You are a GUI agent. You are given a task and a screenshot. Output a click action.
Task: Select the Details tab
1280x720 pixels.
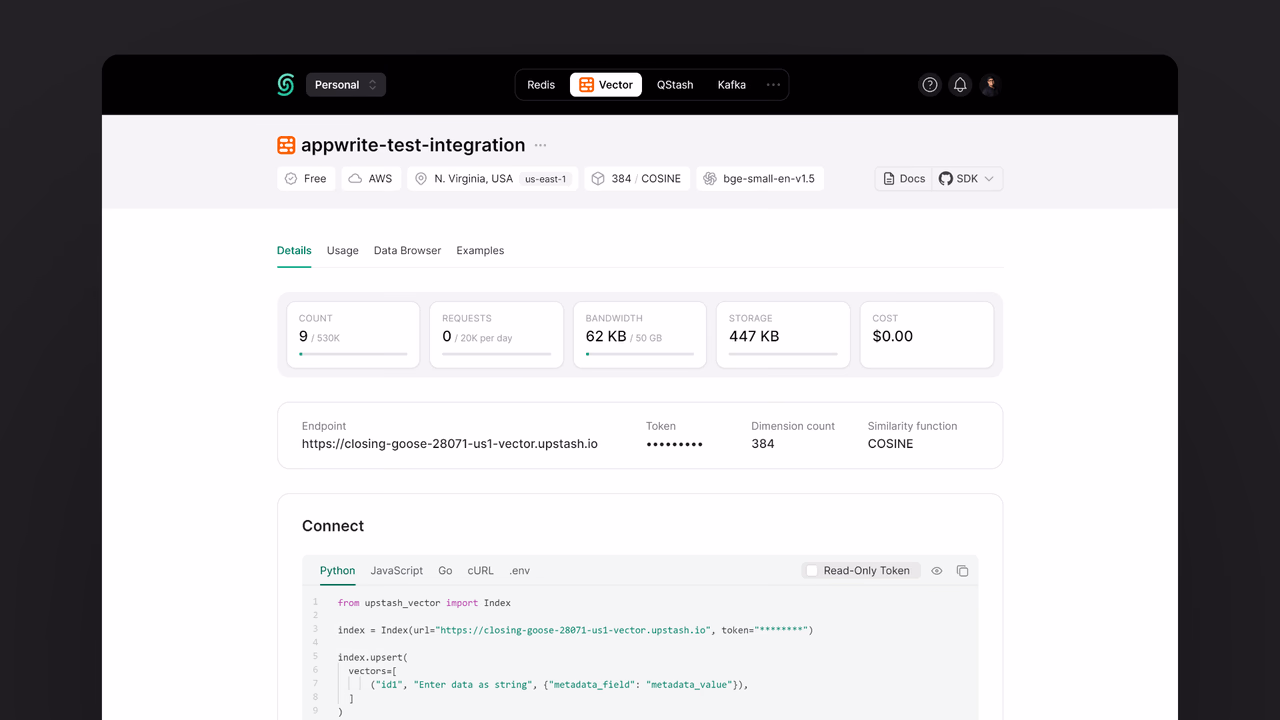point(294,251)
